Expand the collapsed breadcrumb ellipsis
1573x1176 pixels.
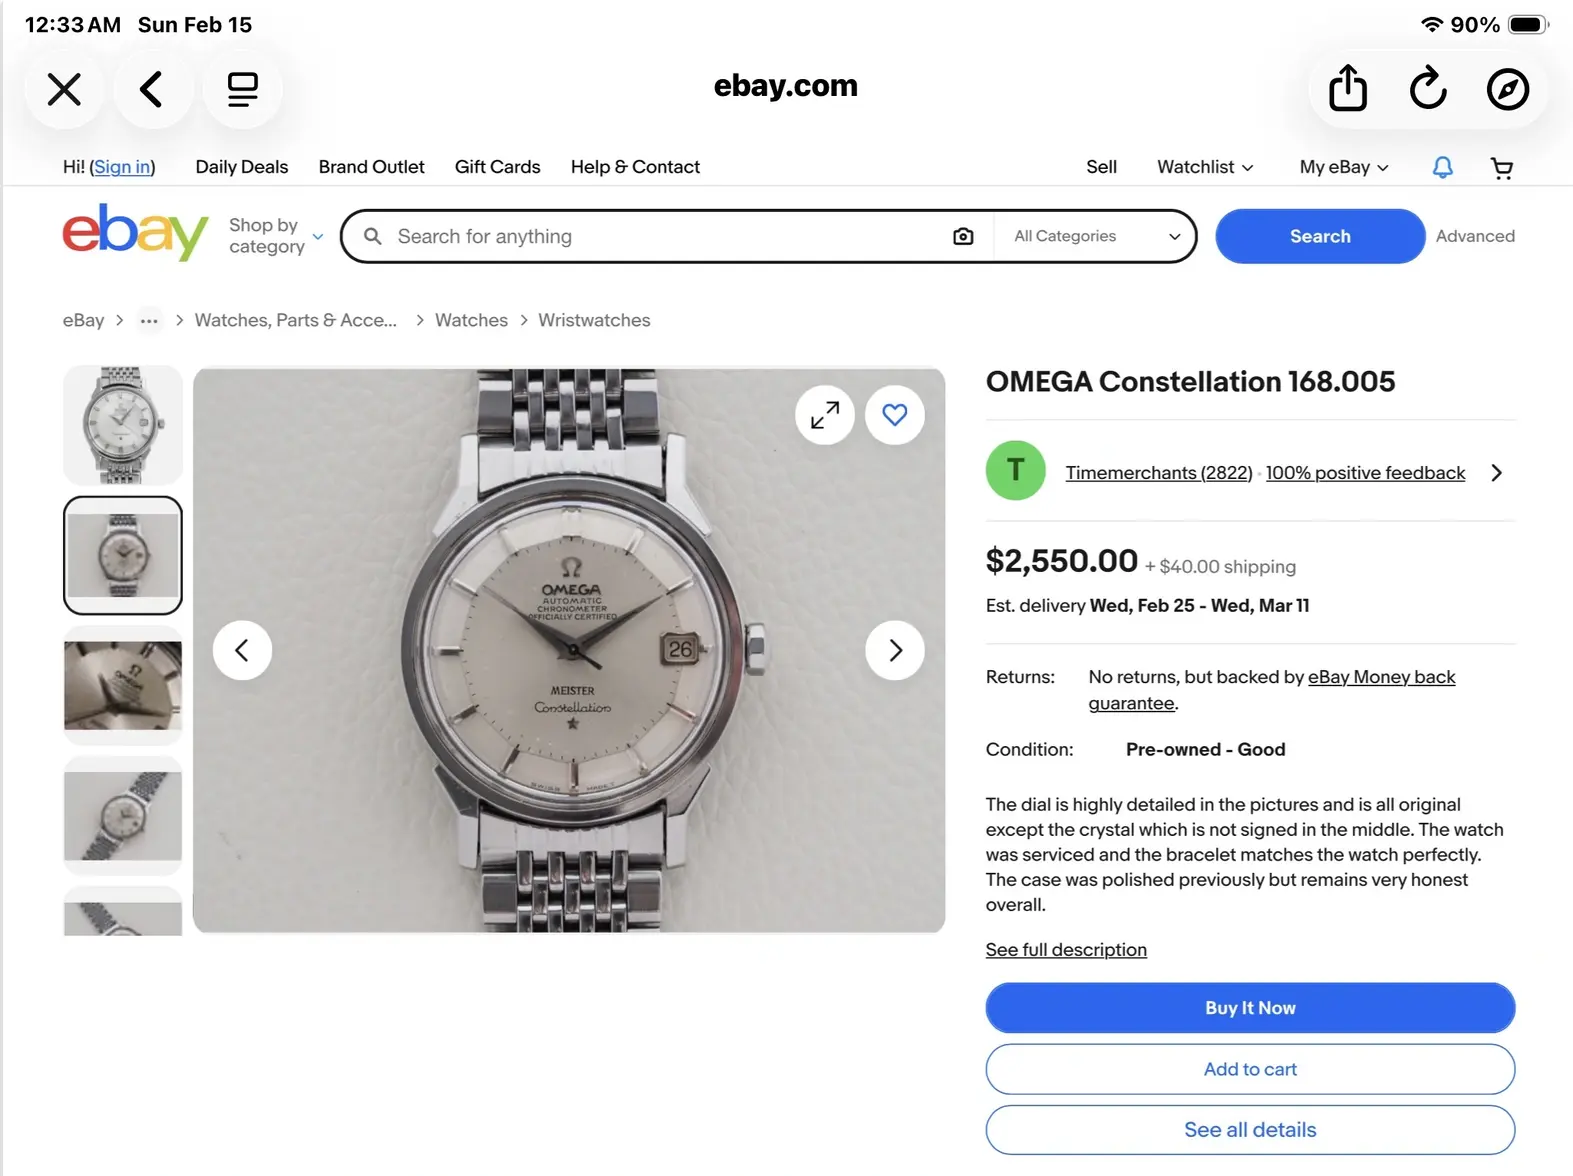pos(149,321)
